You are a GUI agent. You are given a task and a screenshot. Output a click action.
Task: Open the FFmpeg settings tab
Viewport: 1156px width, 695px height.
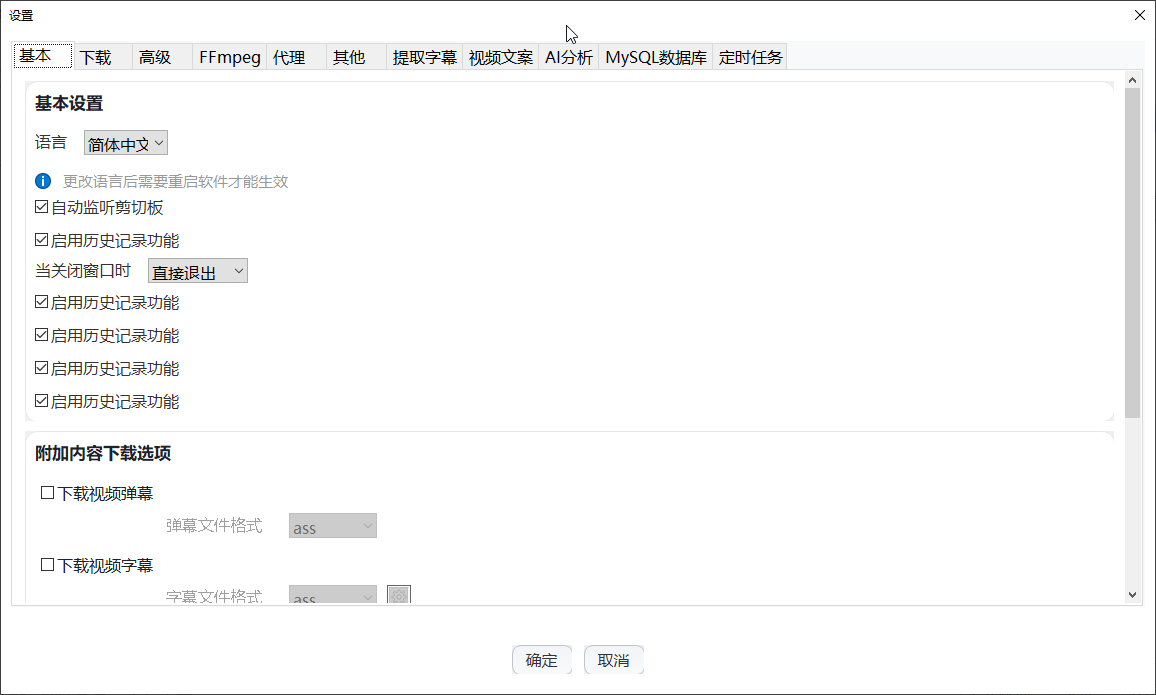[229, 57]
